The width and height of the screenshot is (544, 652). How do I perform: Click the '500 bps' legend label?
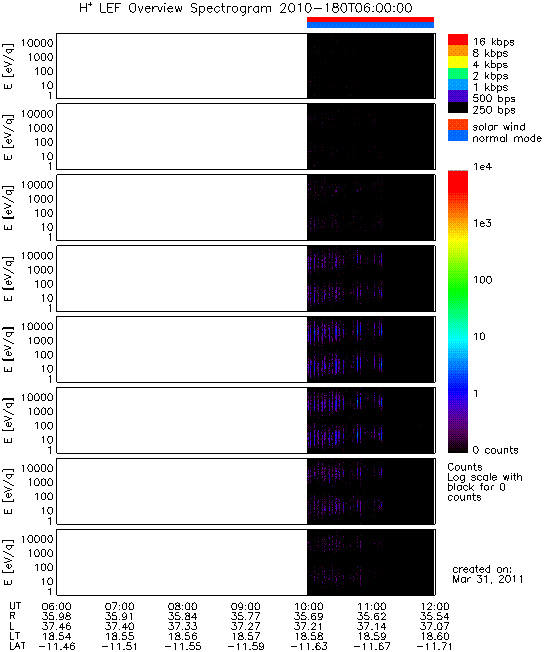[494, 99]
